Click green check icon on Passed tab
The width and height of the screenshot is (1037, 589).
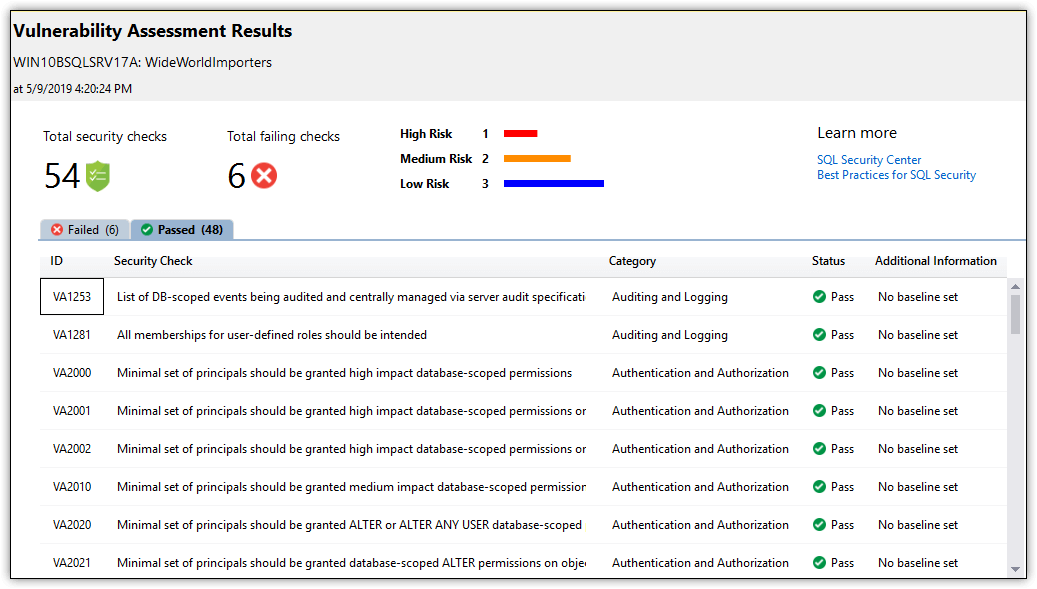[147, 229]
